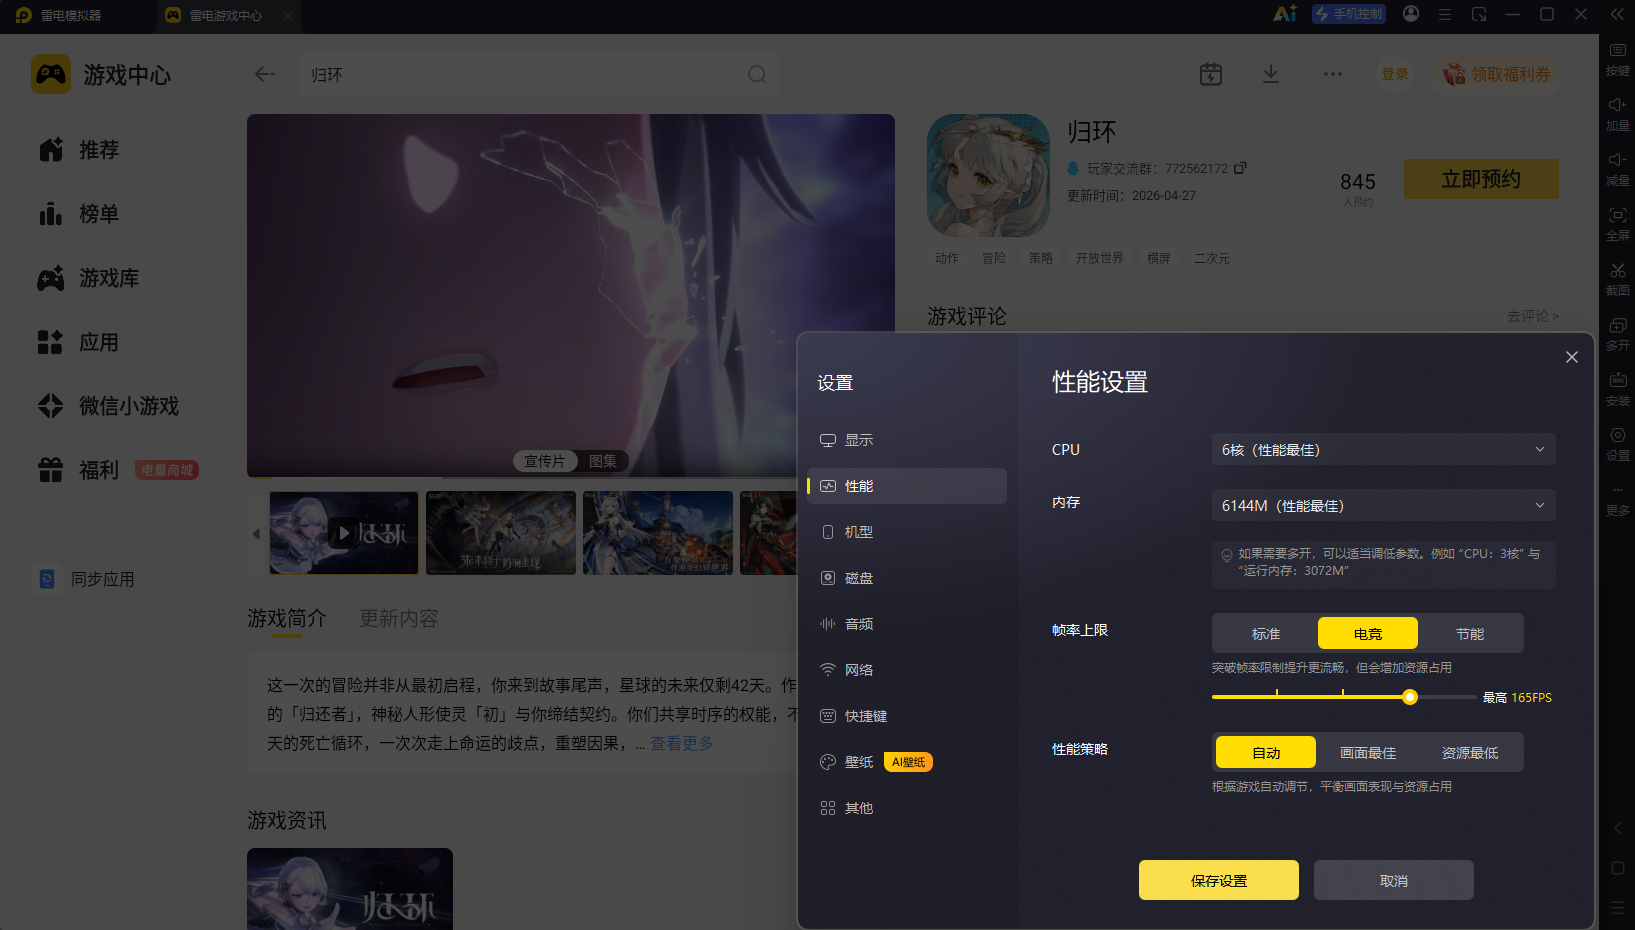Choose 画面最佳 performance strategy
Image resolution: width=1635 pixels, height=930 pixels.
click(x=1368, y=752)
